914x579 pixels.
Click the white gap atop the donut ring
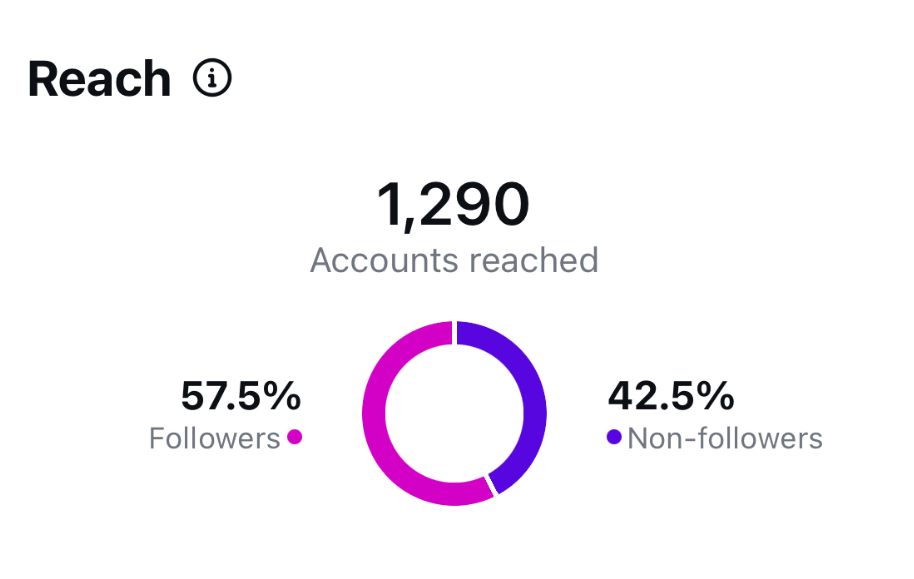455,332
